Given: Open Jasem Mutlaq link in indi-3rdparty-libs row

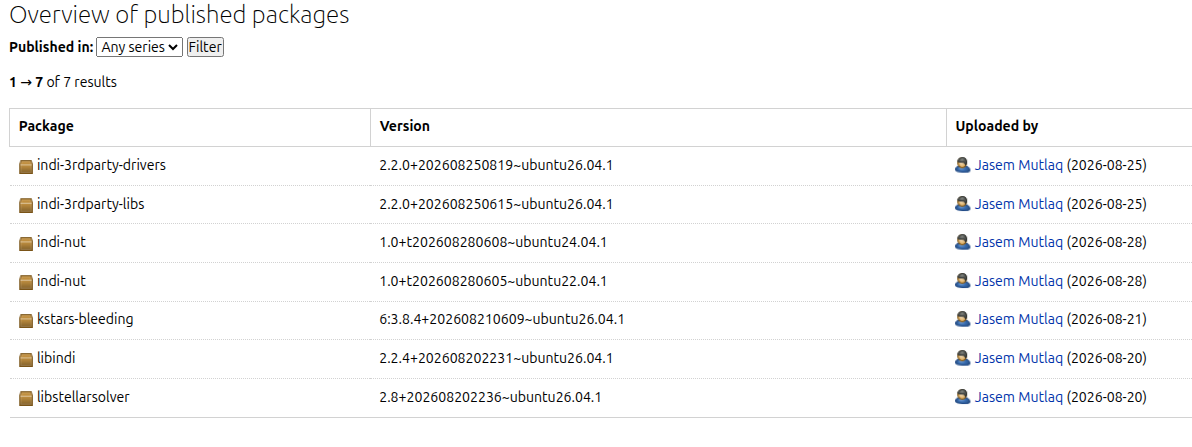Looking at the screenshot, I should 1019,204.
